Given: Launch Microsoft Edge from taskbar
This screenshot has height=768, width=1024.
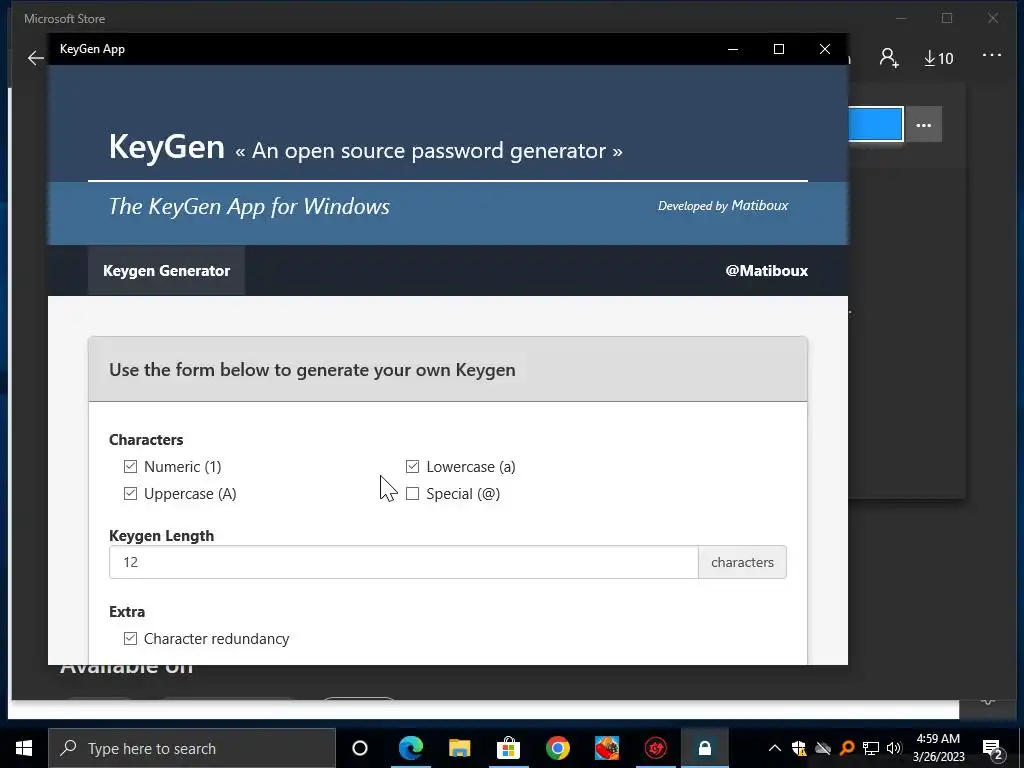Looking at the screenshot, I should pyautogui.click(x=411, y=748).
